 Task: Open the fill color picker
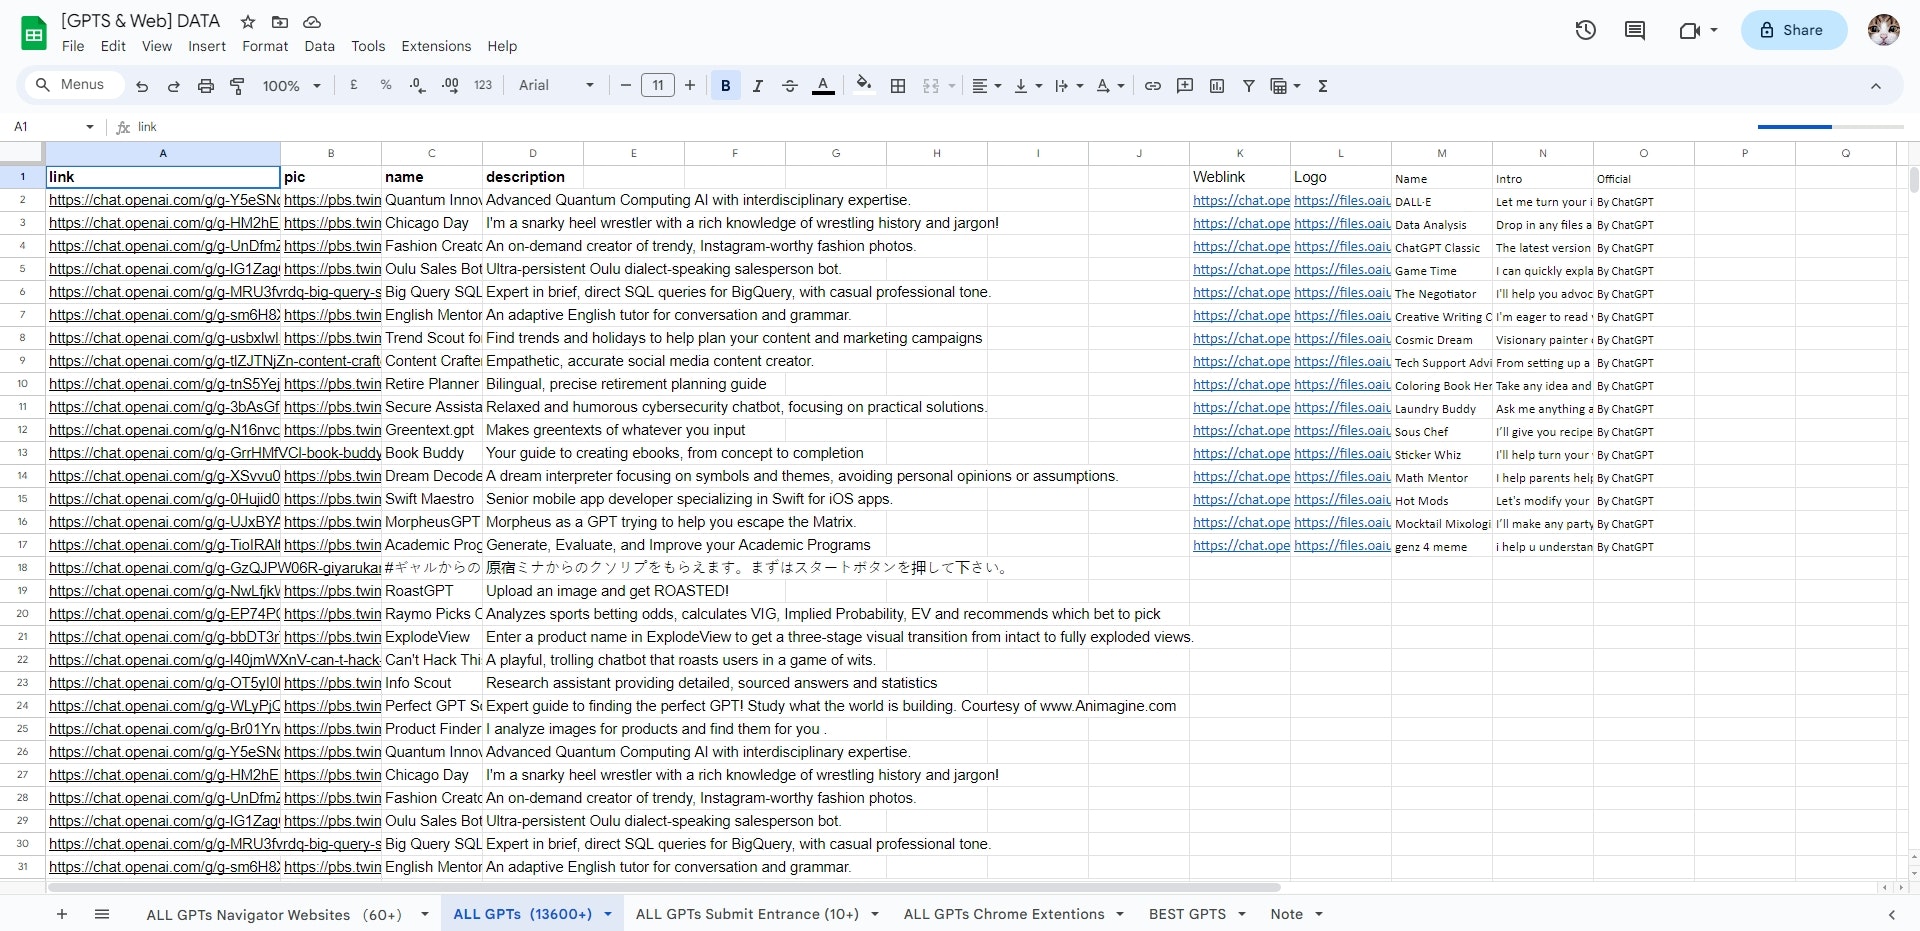(x=864, y=86)
